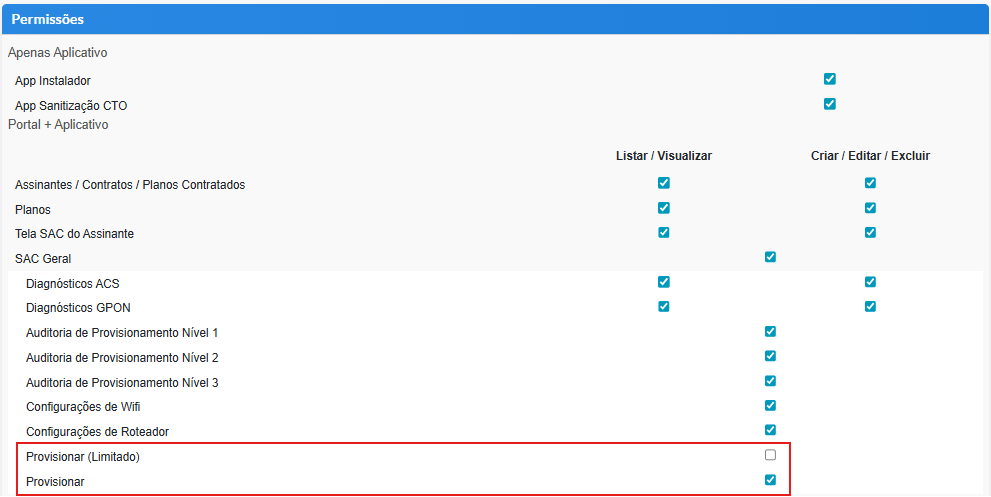This screenshot has height=497, width=991.
Task: Uncheck the SAC Geral checkbox
Action: click(770, 257)
